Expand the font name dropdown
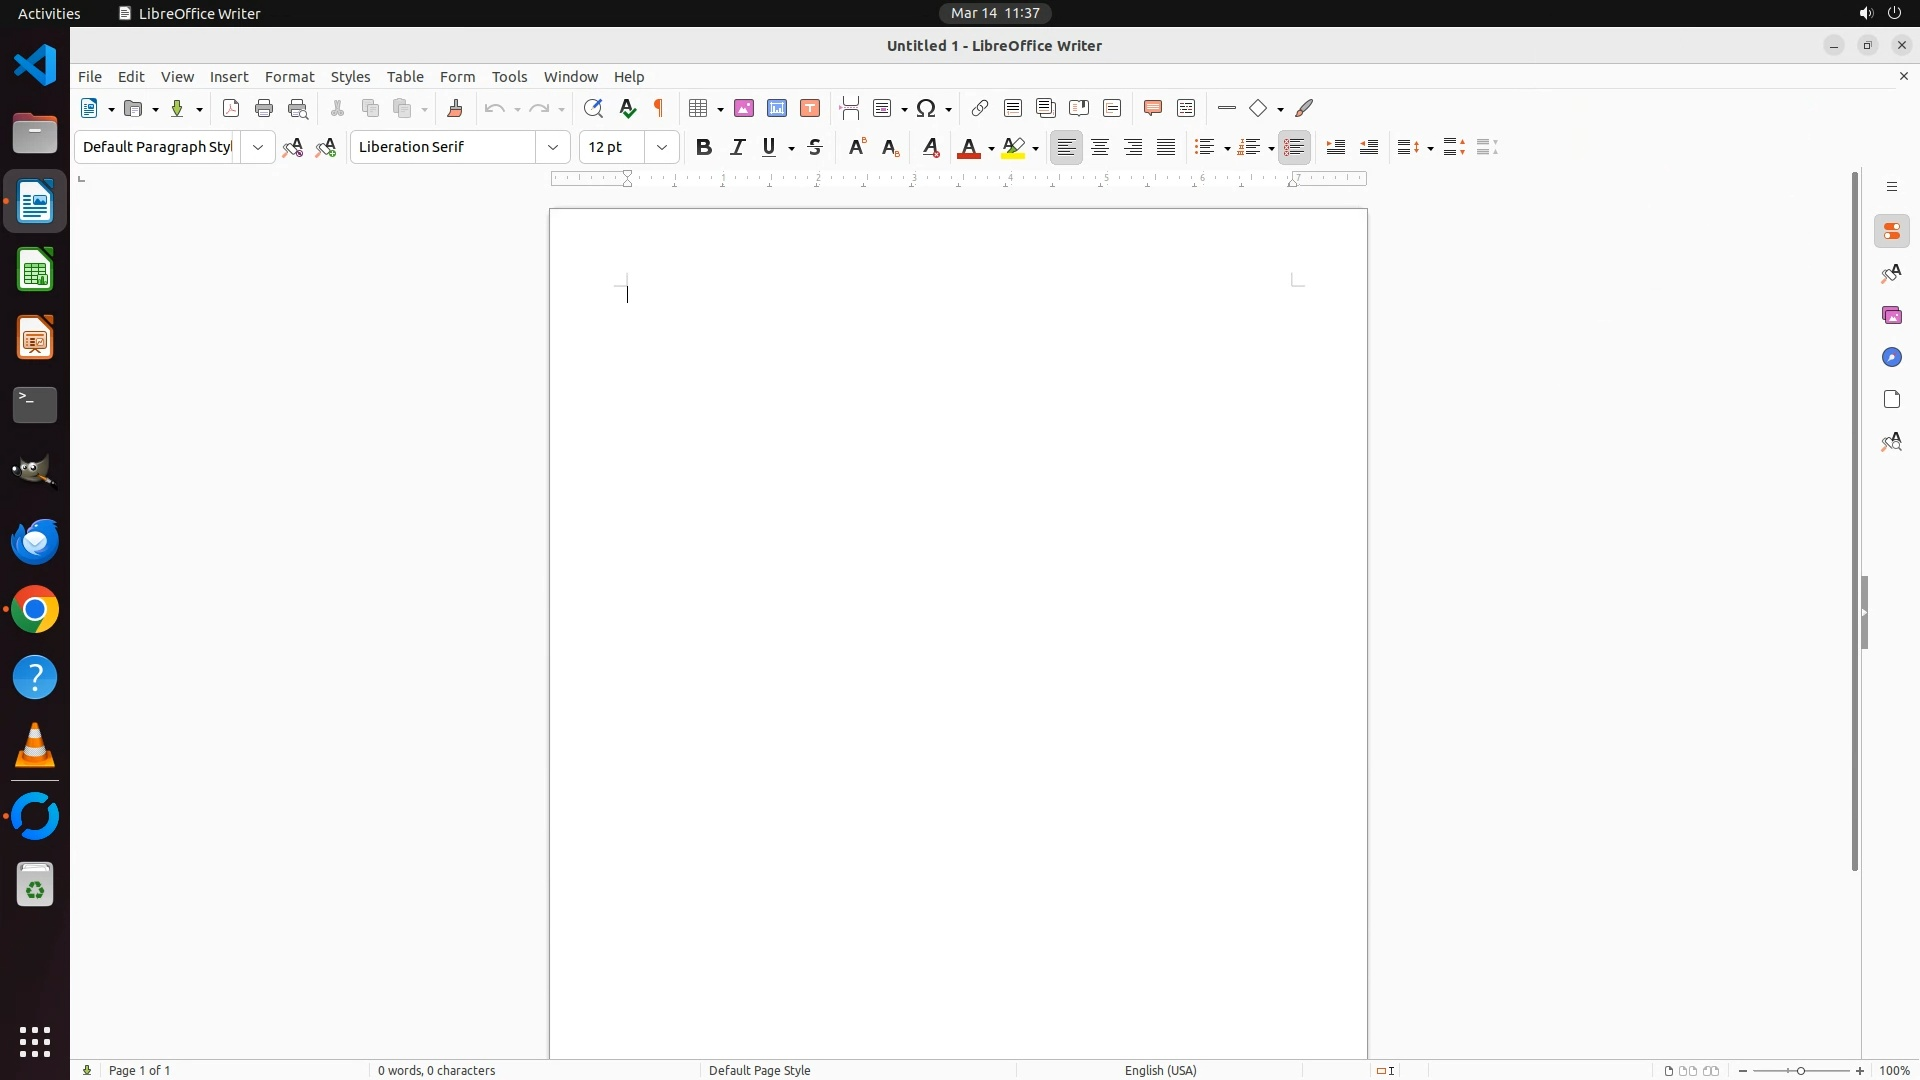Image resolution: width=1920 pixels, height=1080 pixels. tap(553, 148)
